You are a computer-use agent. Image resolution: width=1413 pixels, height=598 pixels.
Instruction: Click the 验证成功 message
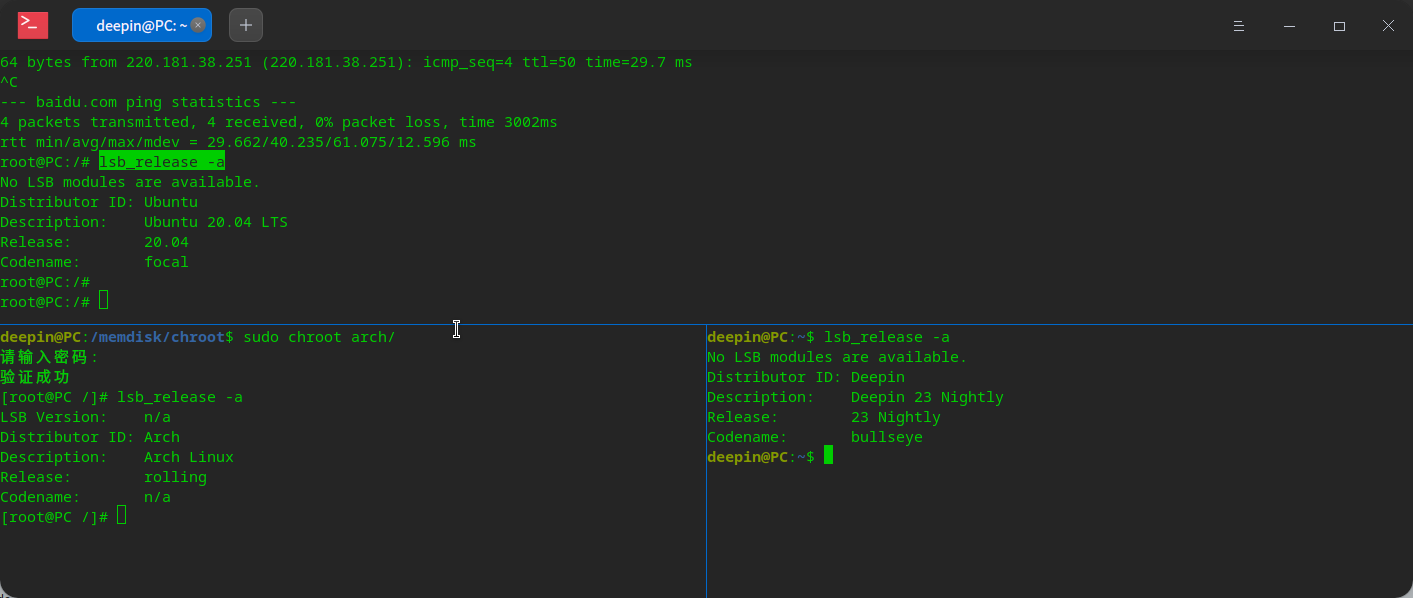[35, 377]
